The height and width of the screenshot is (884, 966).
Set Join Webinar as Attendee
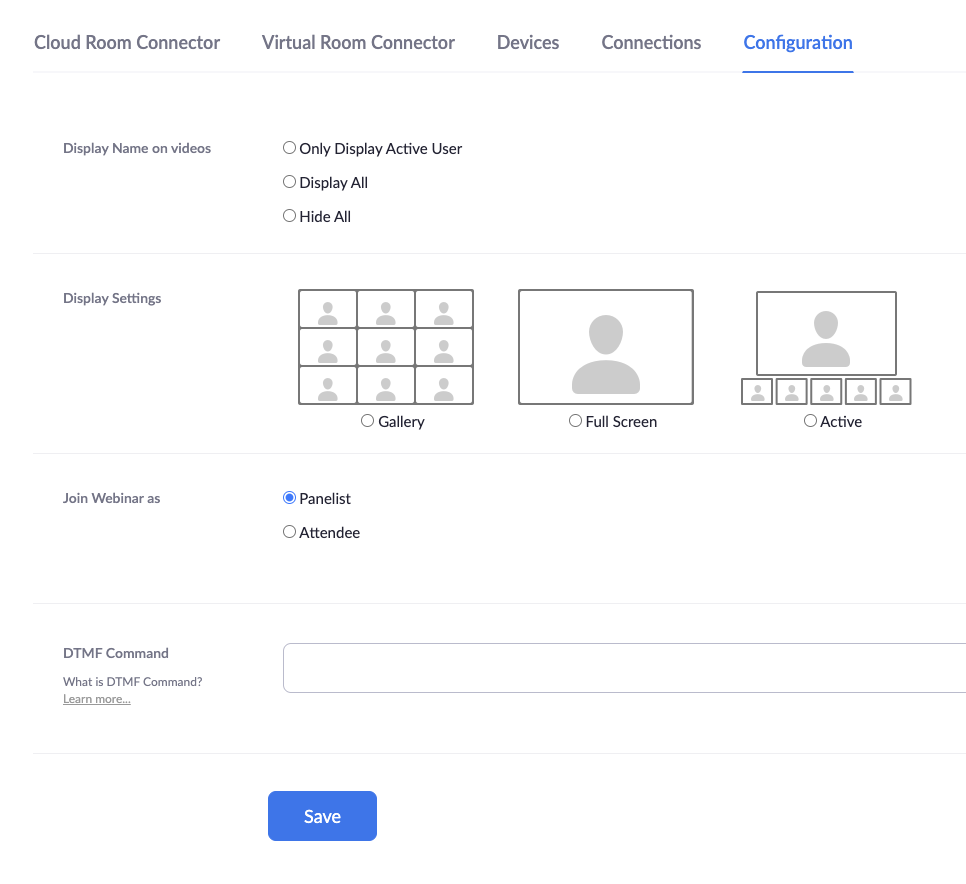[x=289, y=532]
